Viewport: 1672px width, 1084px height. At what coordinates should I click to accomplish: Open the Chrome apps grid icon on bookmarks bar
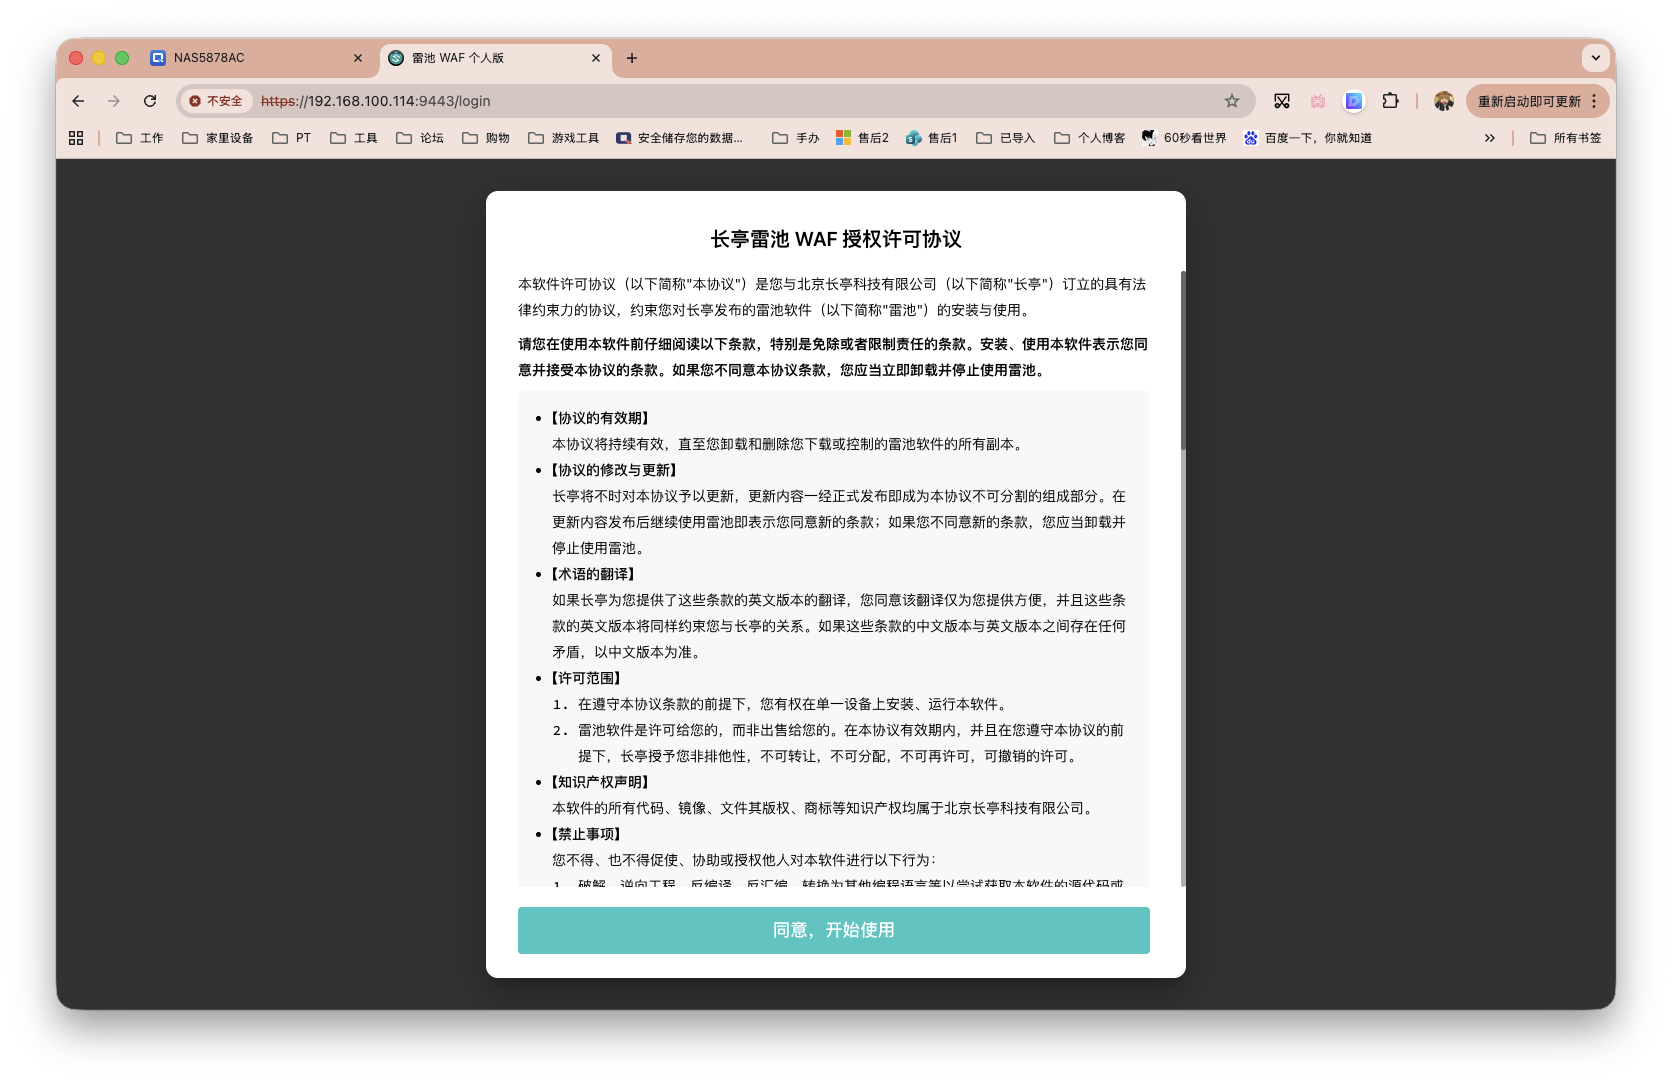tap(76, 137)
